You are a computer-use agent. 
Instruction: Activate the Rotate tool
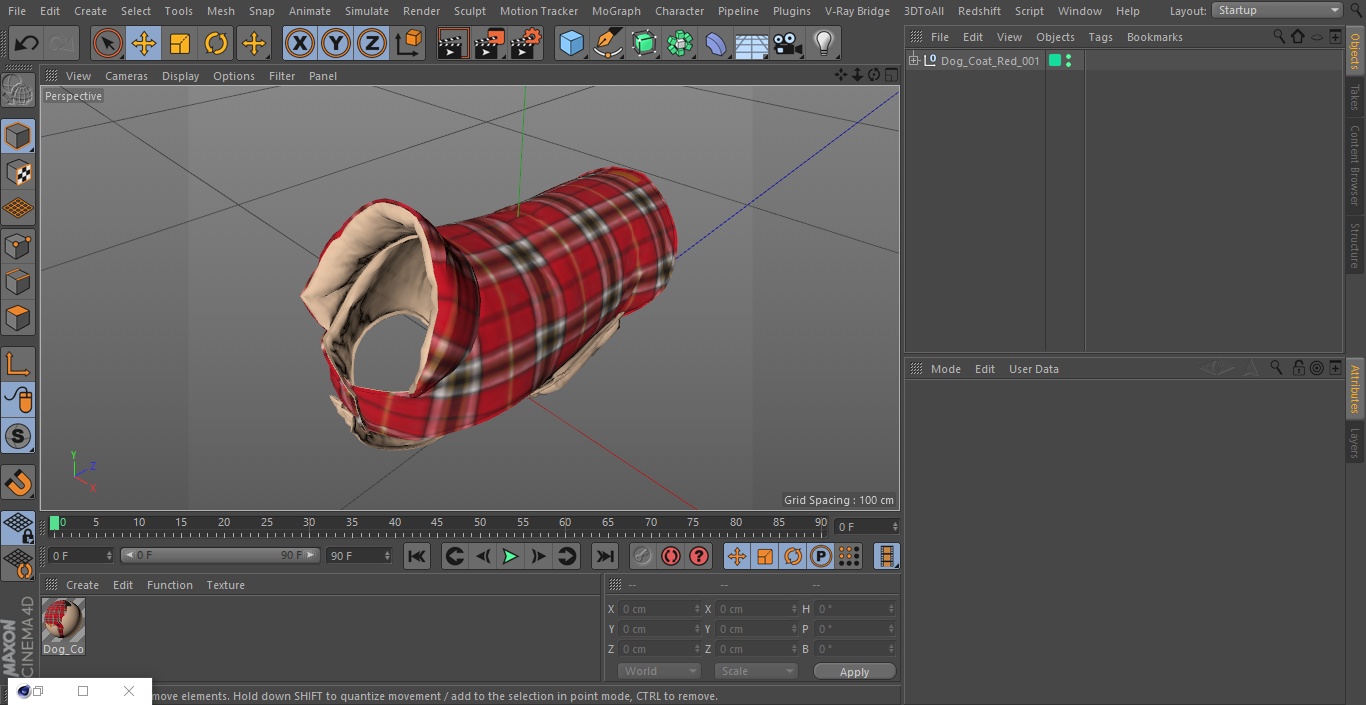click(216, 44)
